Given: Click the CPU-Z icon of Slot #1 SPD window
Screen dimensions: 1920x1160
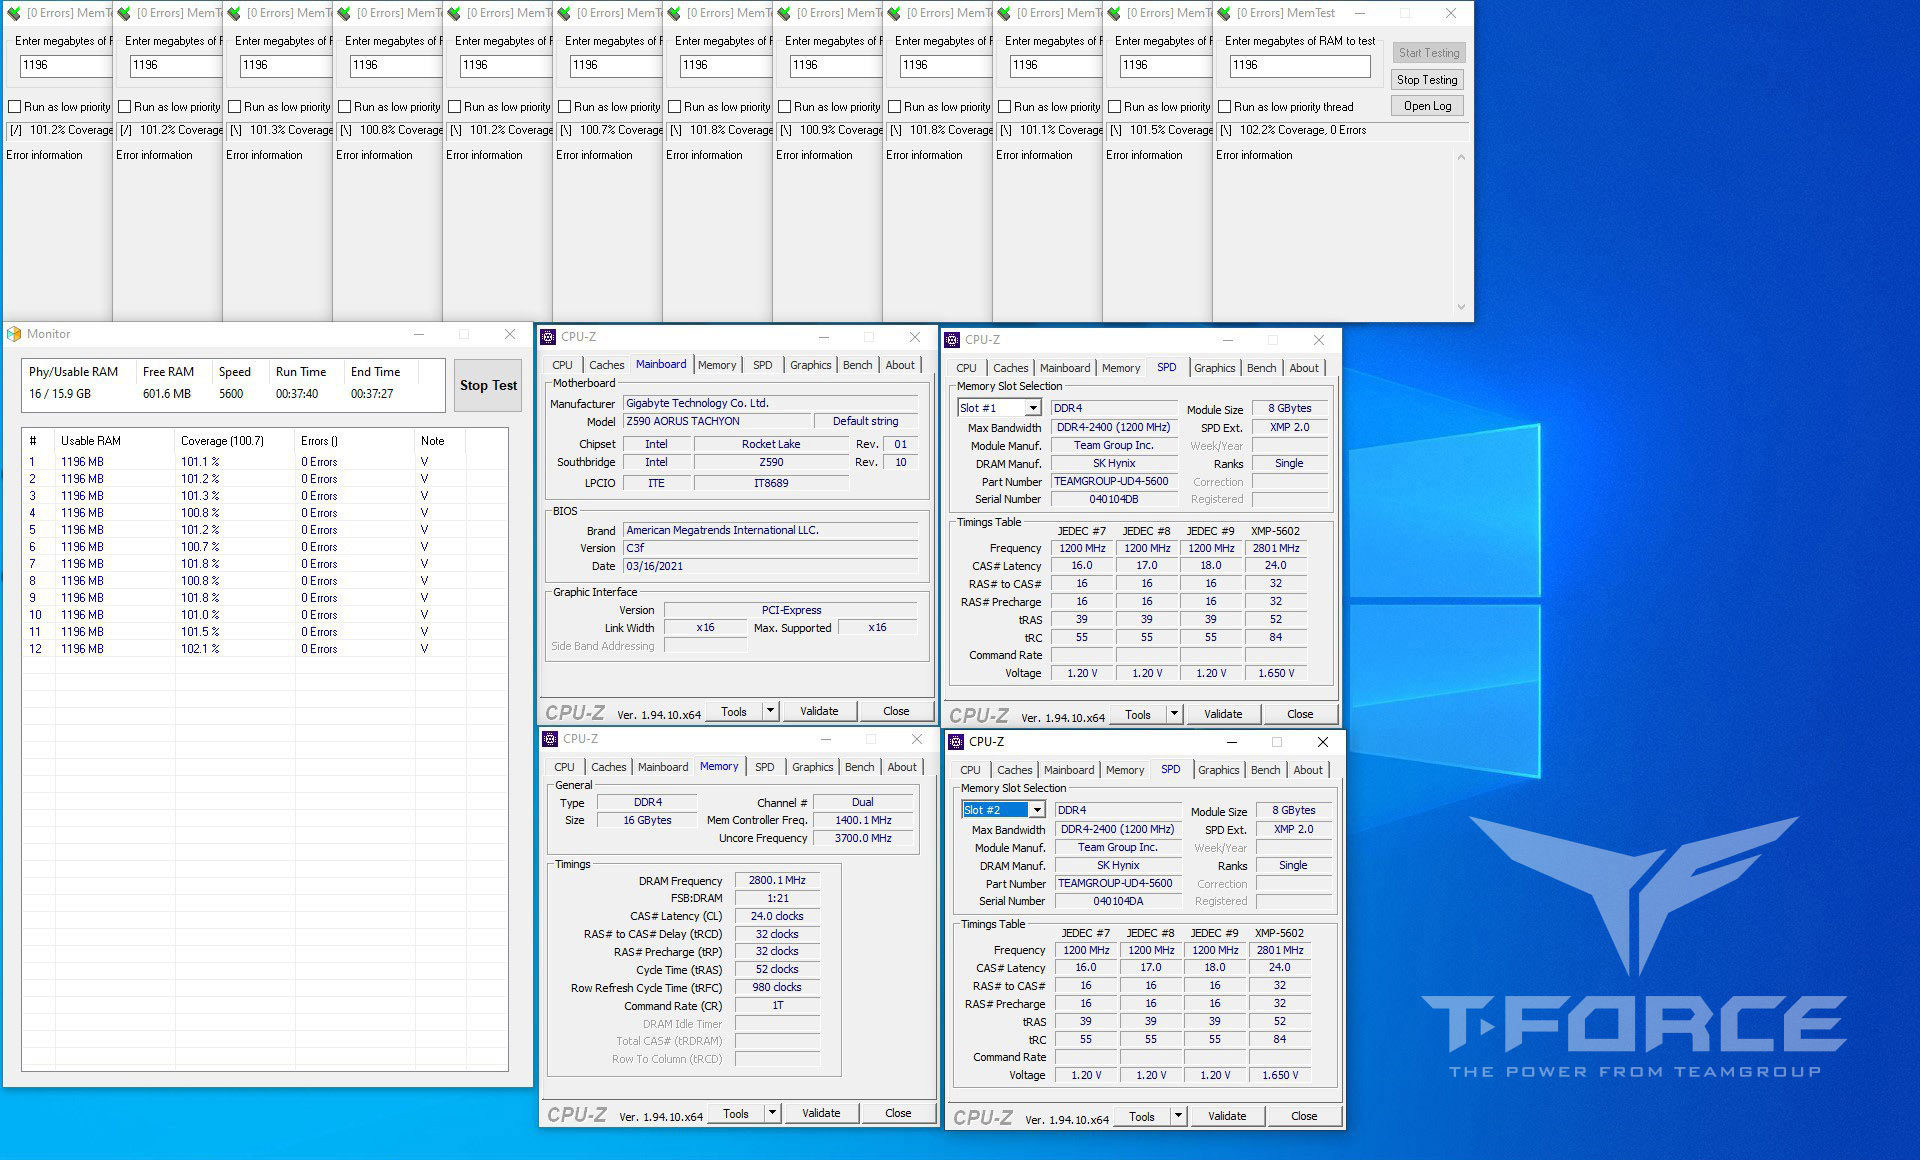Looking at the screenshot, I should pyautogui.click(x=953, y=340).
